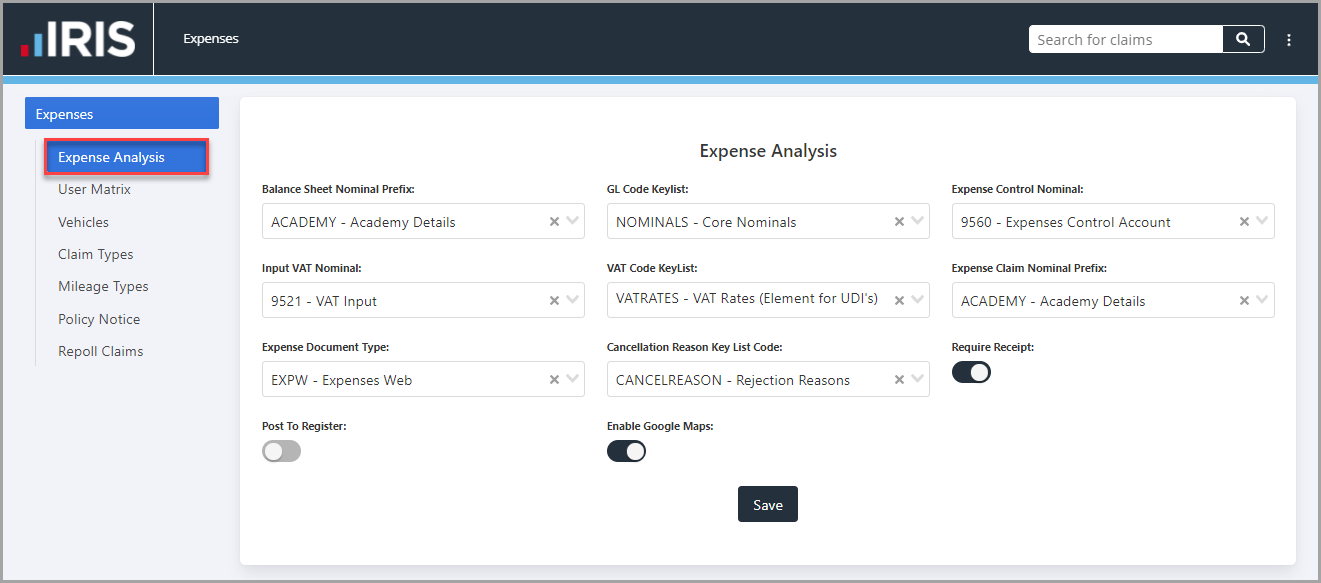The height and width of the screenshot is (583, 1321).
Task: Clear VAT Code KeyList selection
Action: (x=899, y=301)
